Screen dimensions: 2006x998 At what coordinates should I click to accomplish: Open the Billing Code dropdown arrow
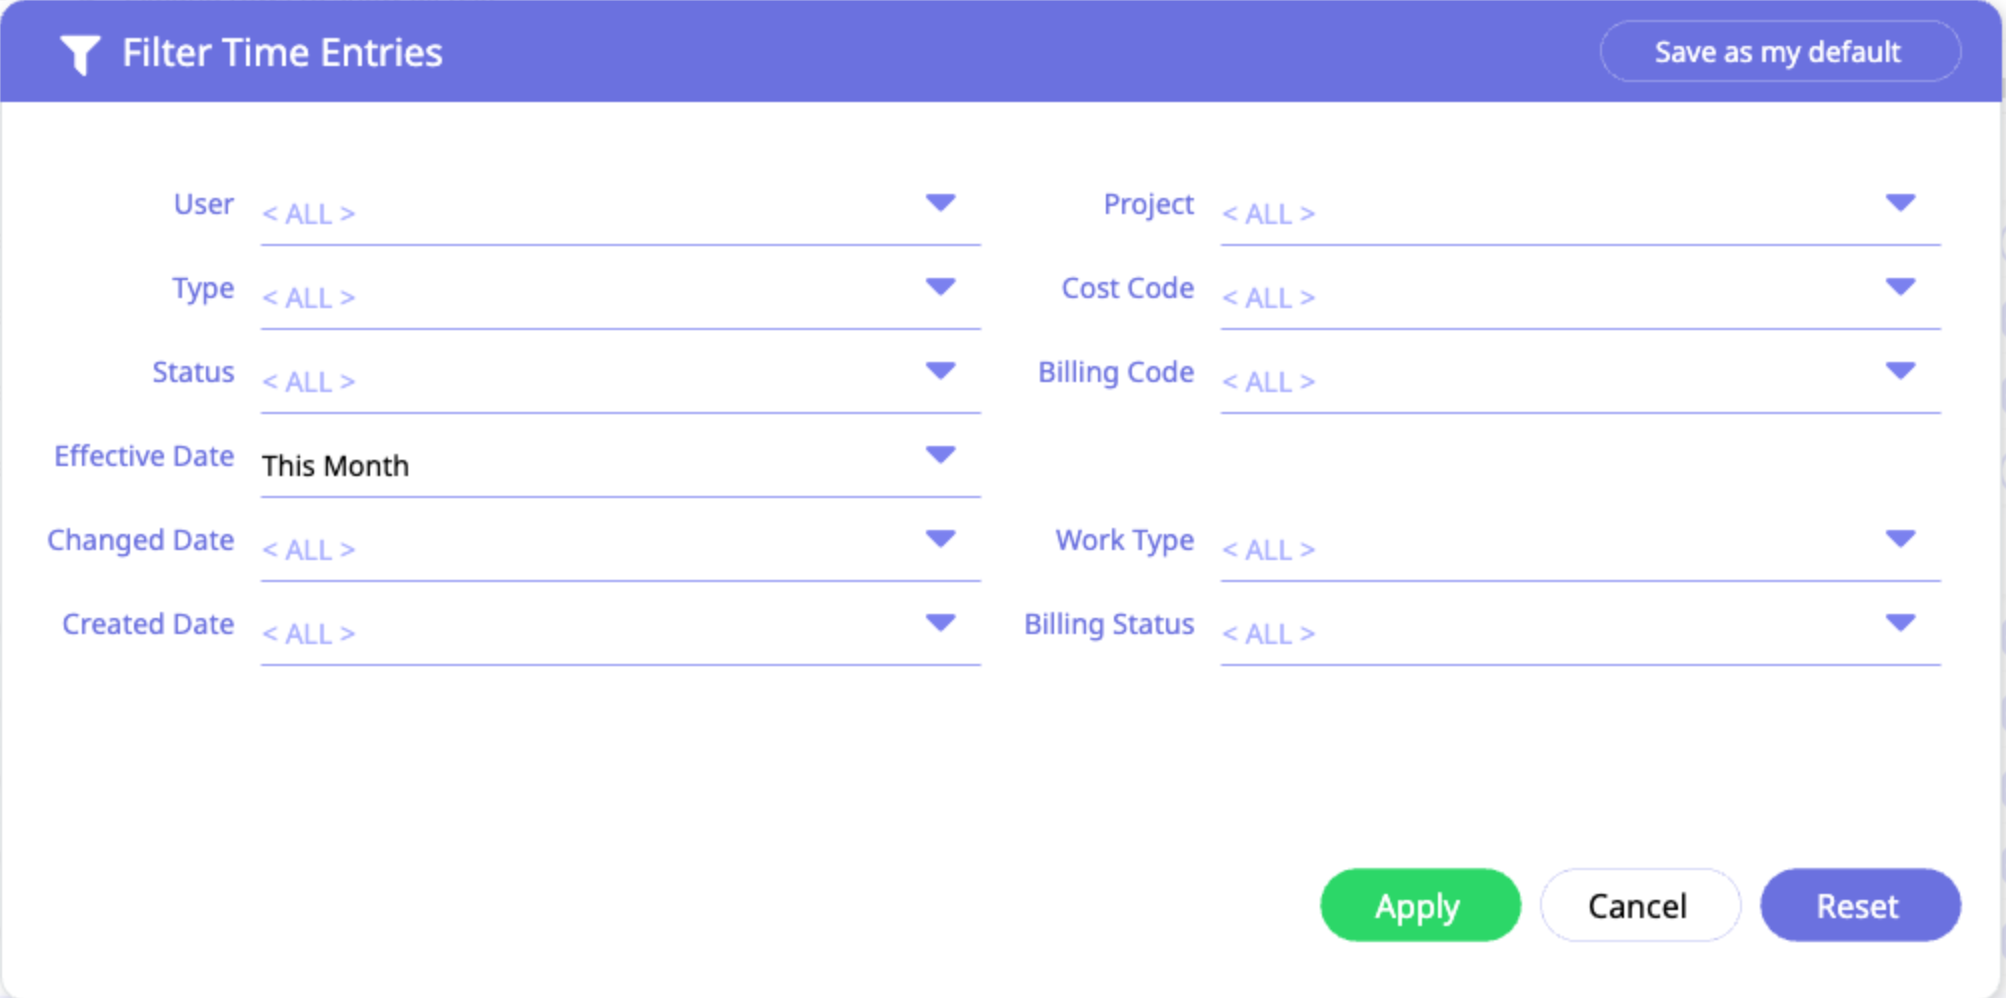1900,371
